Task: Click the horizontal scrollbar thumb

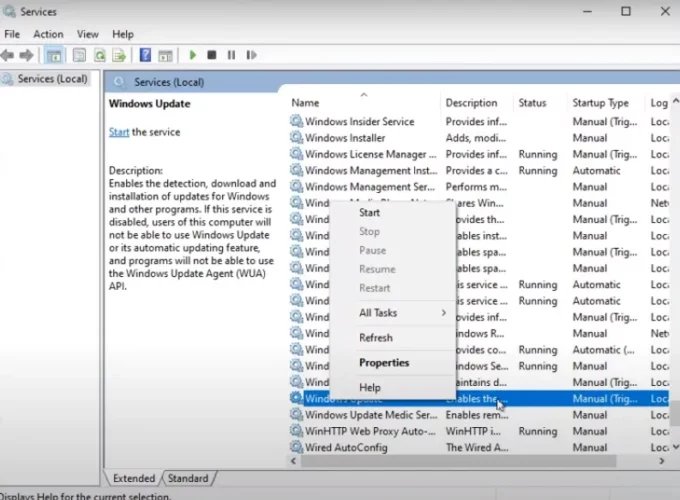Action: 458,461
